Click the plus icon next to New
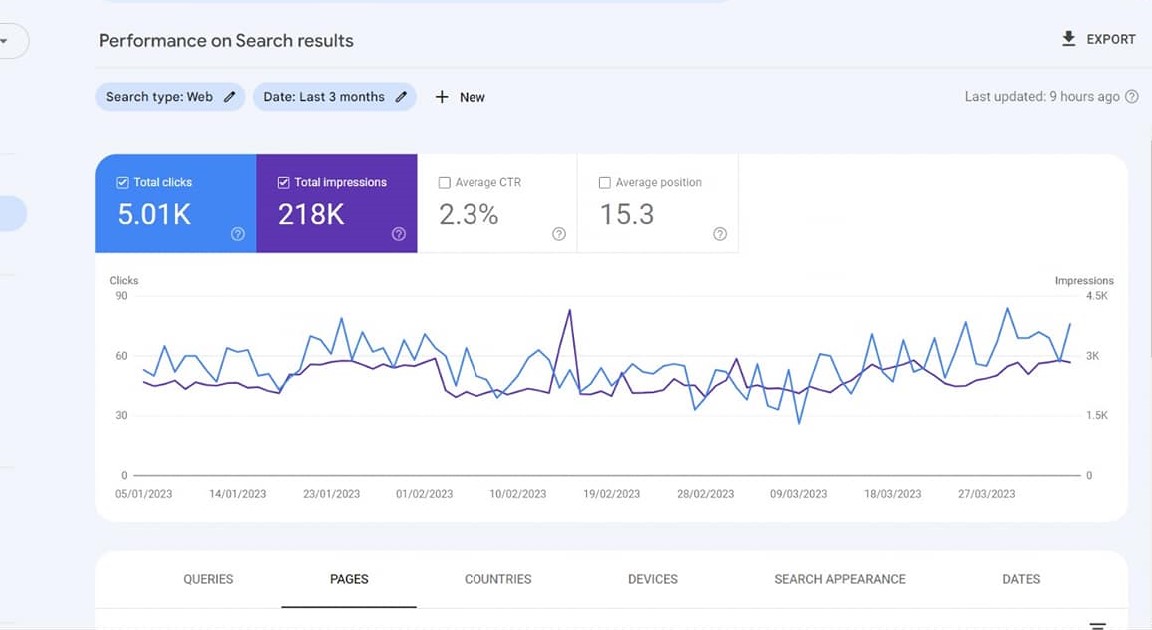This screenshot has width=1152, height=630. click(443, 96)
